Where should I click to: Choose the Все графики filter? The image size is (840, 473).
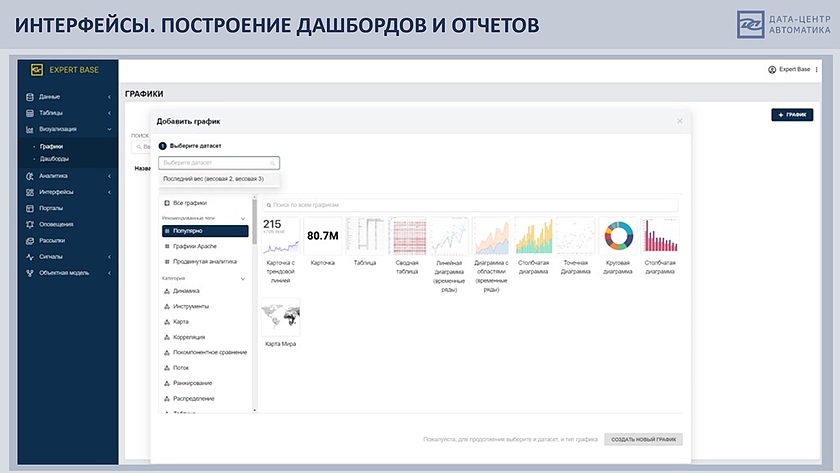193,203
